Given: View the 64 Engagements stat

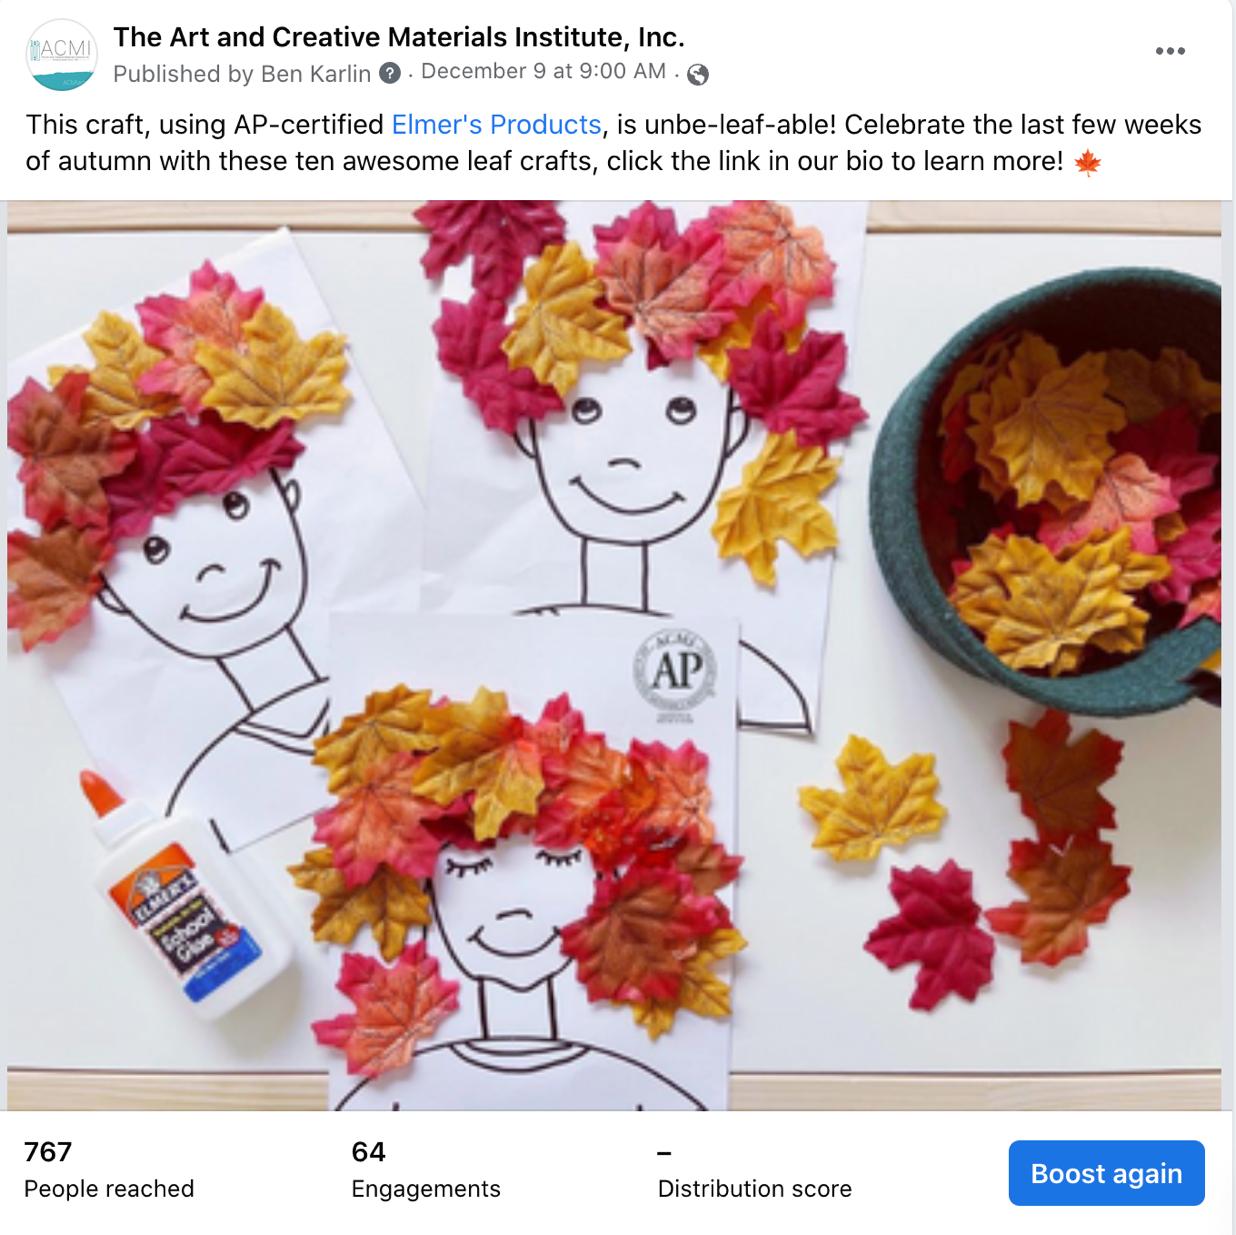Looking at the screenshot, I should (426, 1170).
